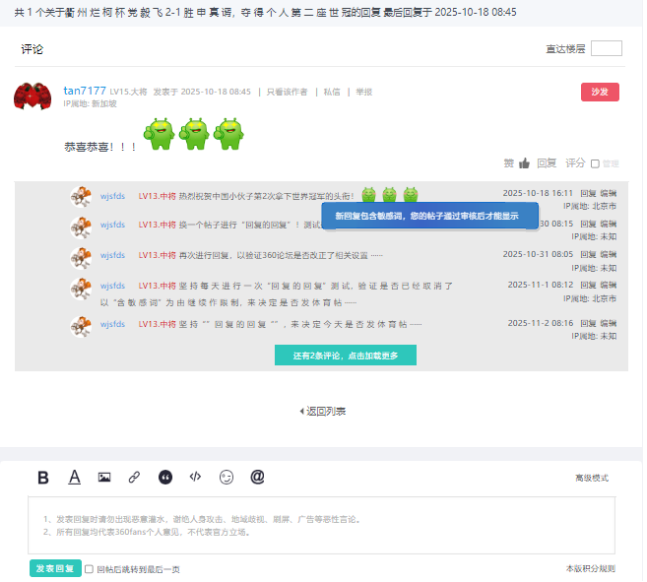Image resolution: width=647 pixels, height=582 pixels.
Task: Go back via 返回列表
Action: coord(323,411)
